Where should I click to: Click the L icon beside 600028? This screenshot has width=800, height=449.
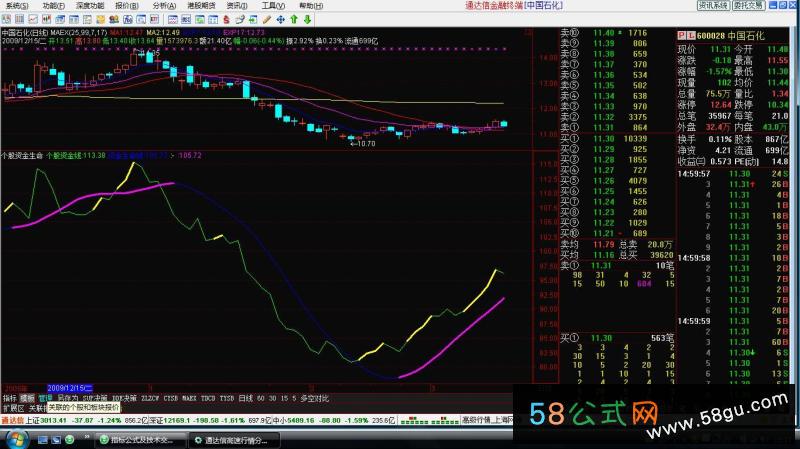coord(690,36)
